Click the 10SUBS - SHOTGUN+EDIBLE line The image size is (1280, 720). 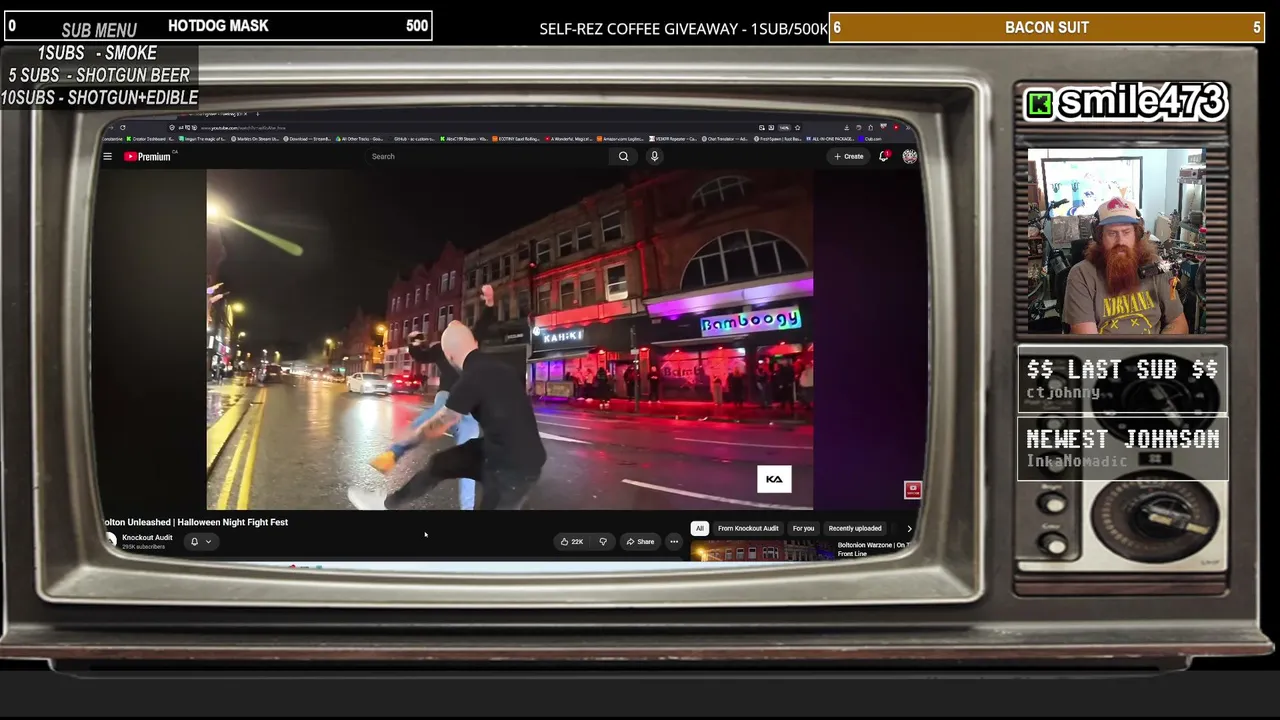coord(99,97)
